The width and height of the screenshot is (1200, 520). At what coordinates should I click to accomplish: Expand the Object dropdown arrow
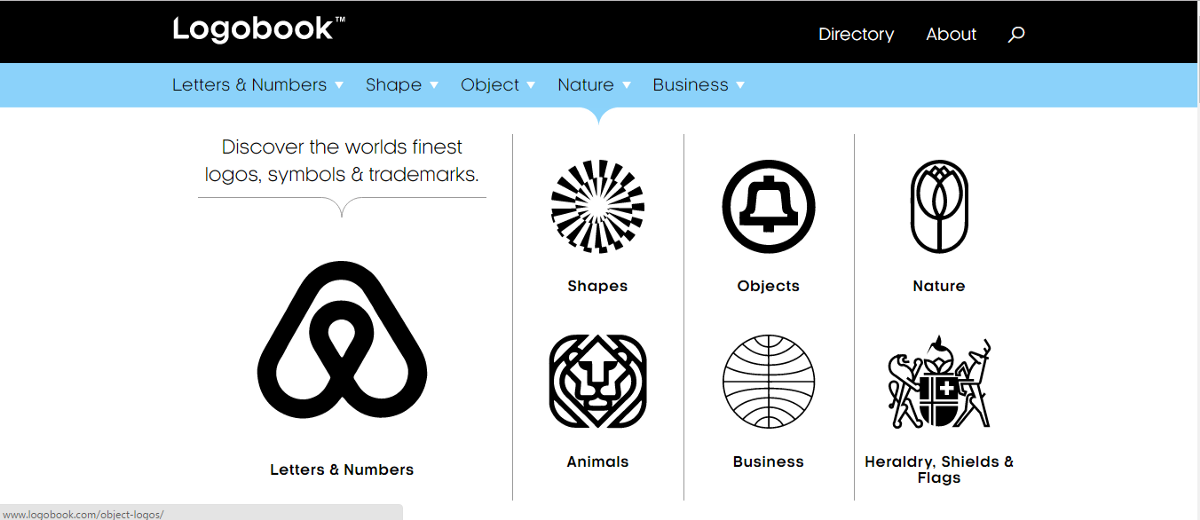(531, 85)
